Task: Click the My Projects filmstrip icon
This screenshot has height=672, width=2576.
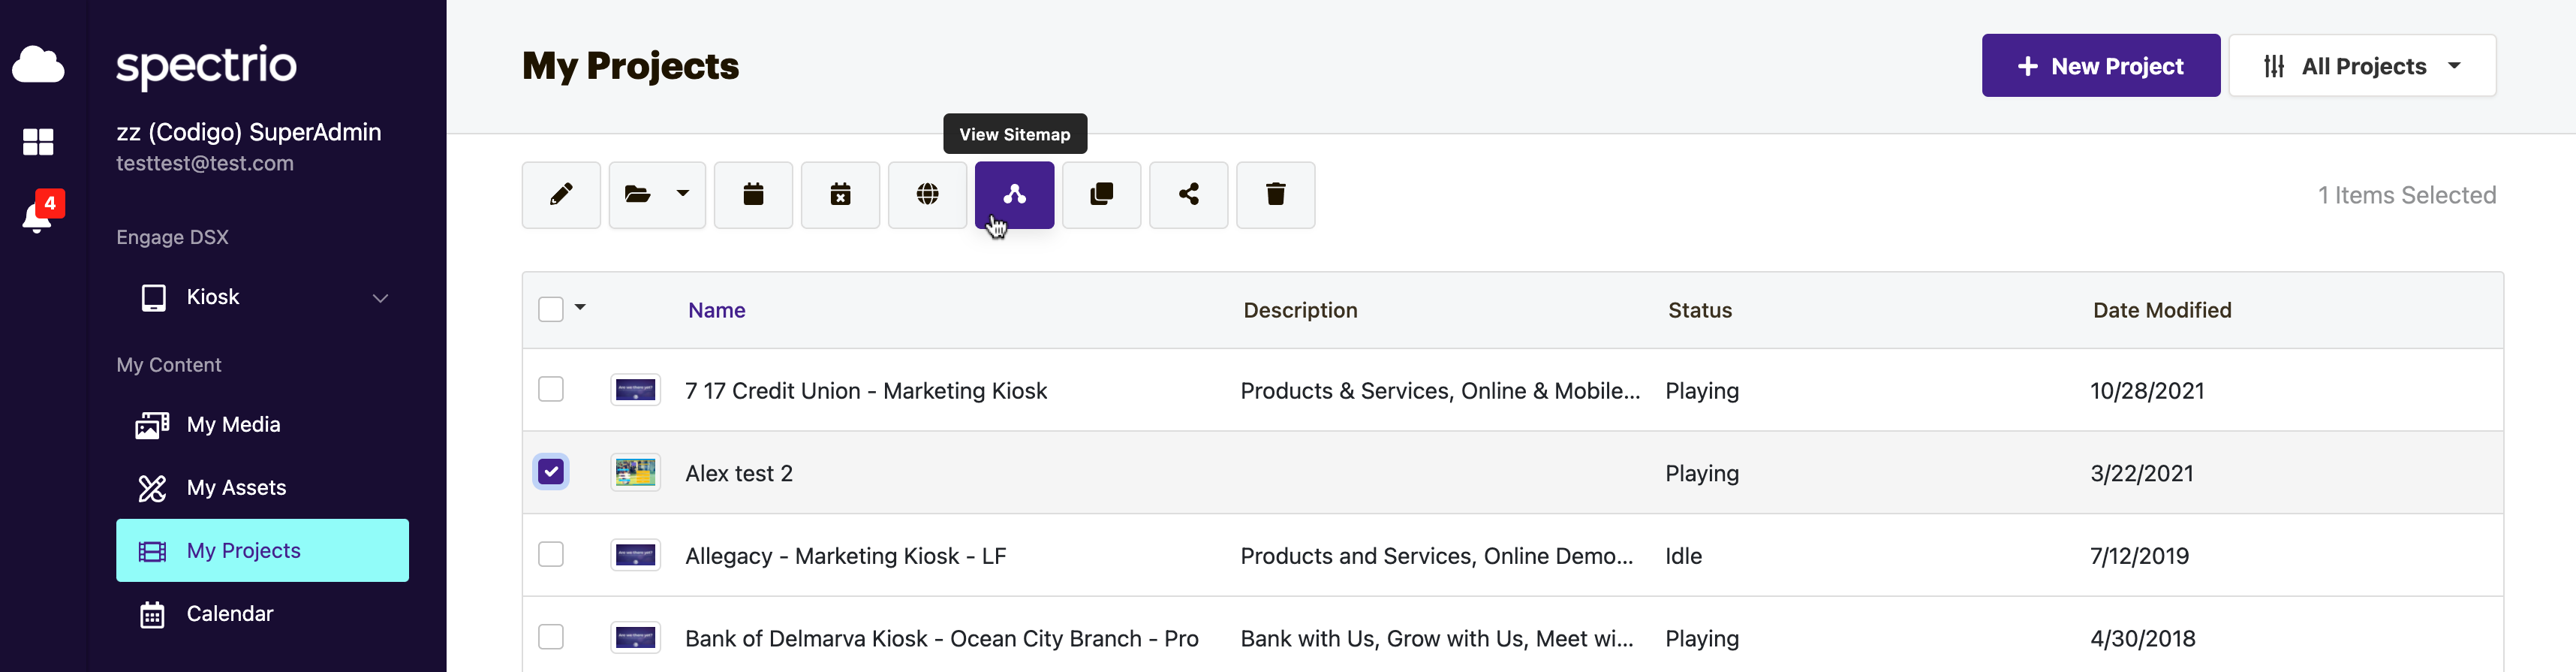Action: coord(152,551)
